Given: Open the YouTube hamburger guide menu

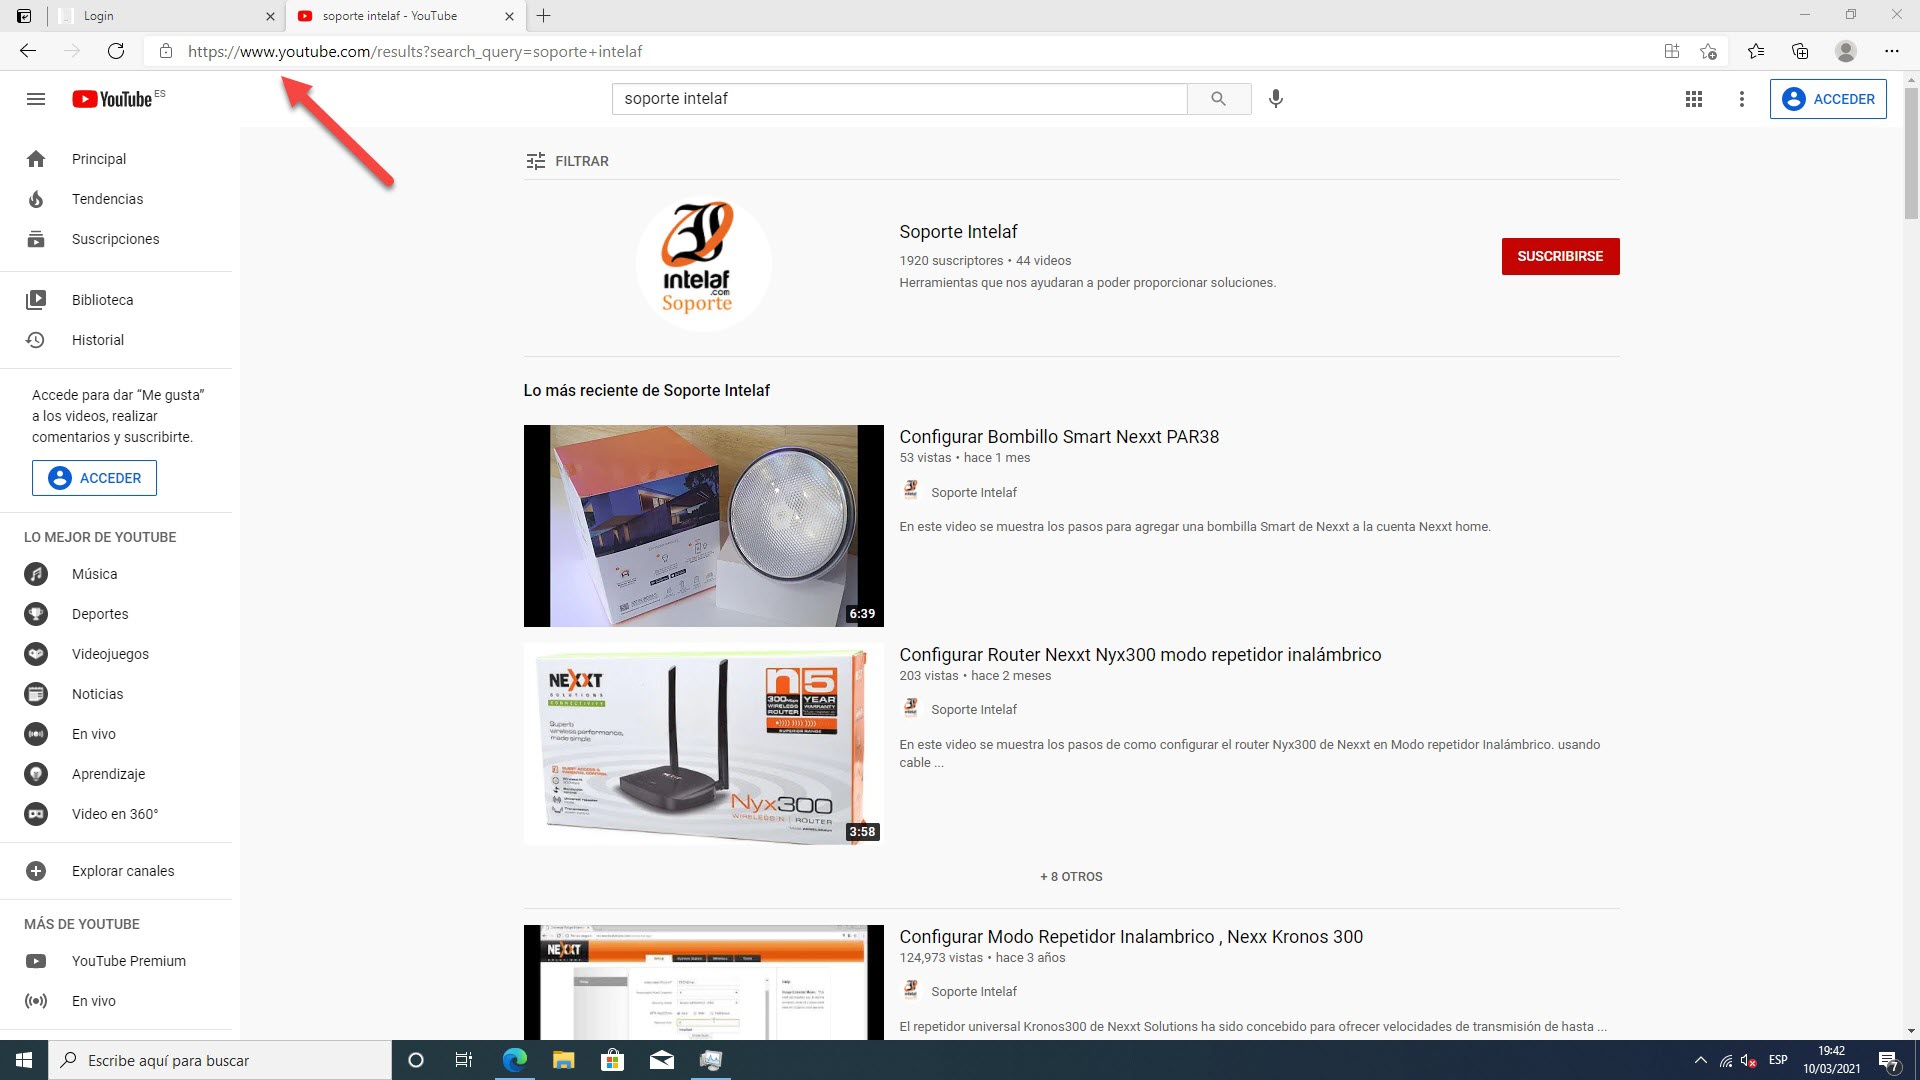Looking at the screenshot, I should coord(36,99).
